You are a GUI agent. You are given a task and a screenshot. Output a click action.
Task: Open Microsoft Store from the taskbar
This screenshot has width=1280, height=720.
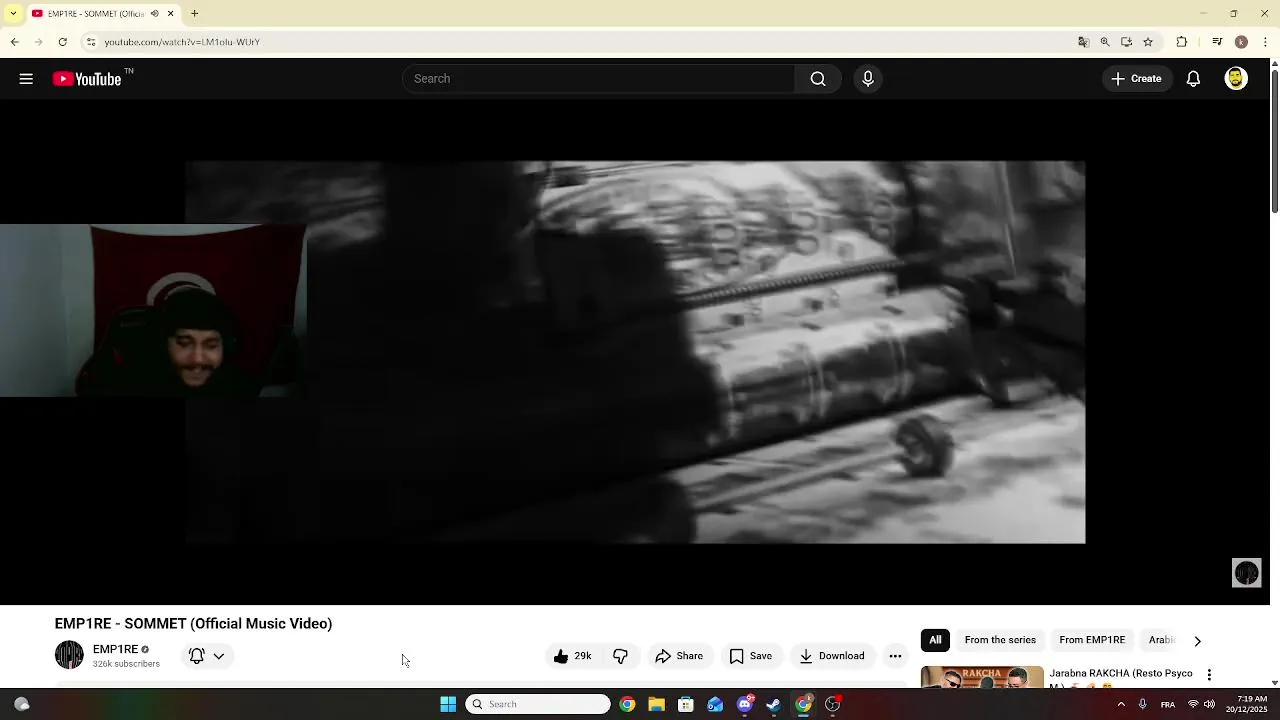(x=686, y=704)
